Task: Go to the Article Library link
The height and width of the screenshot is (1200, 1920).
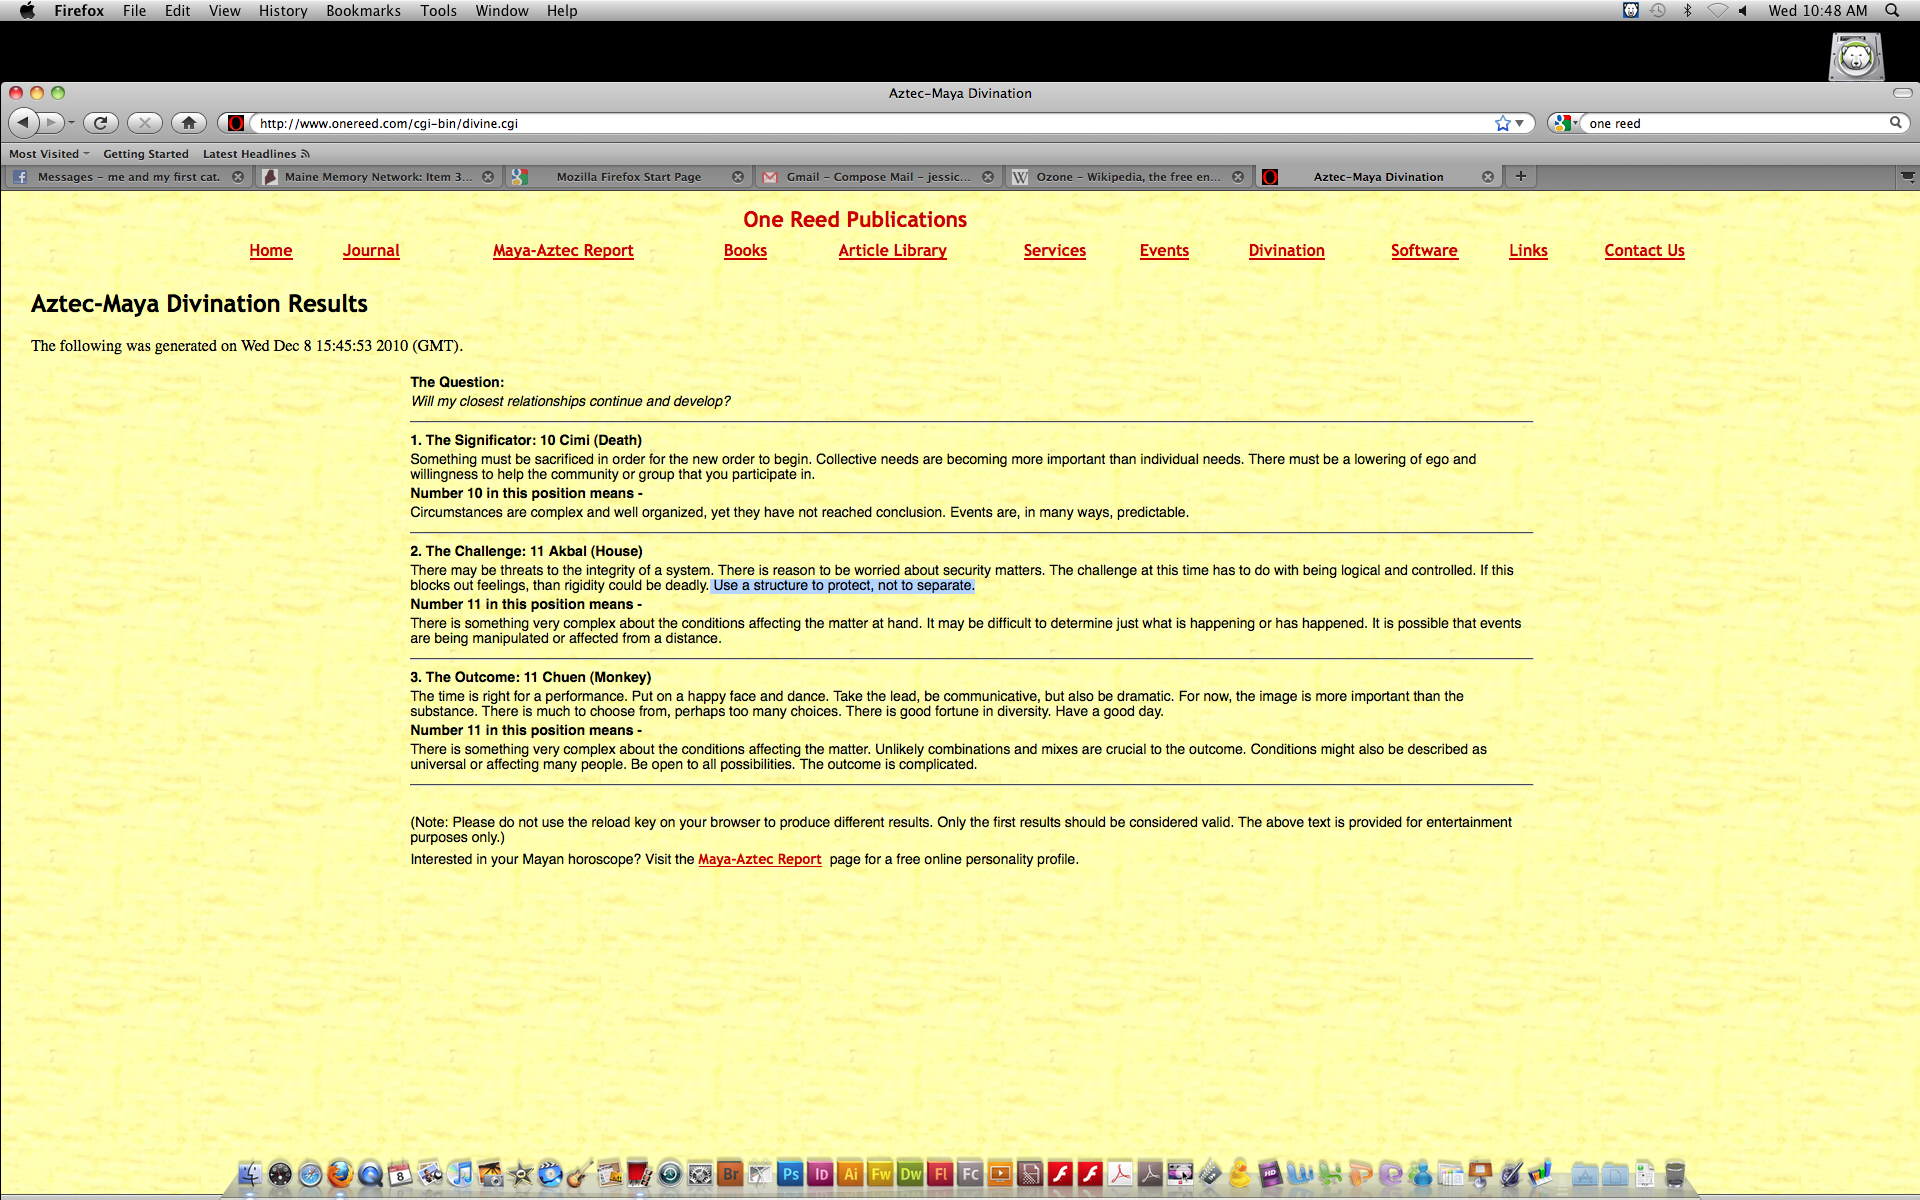Action: (x=892, y=251)
